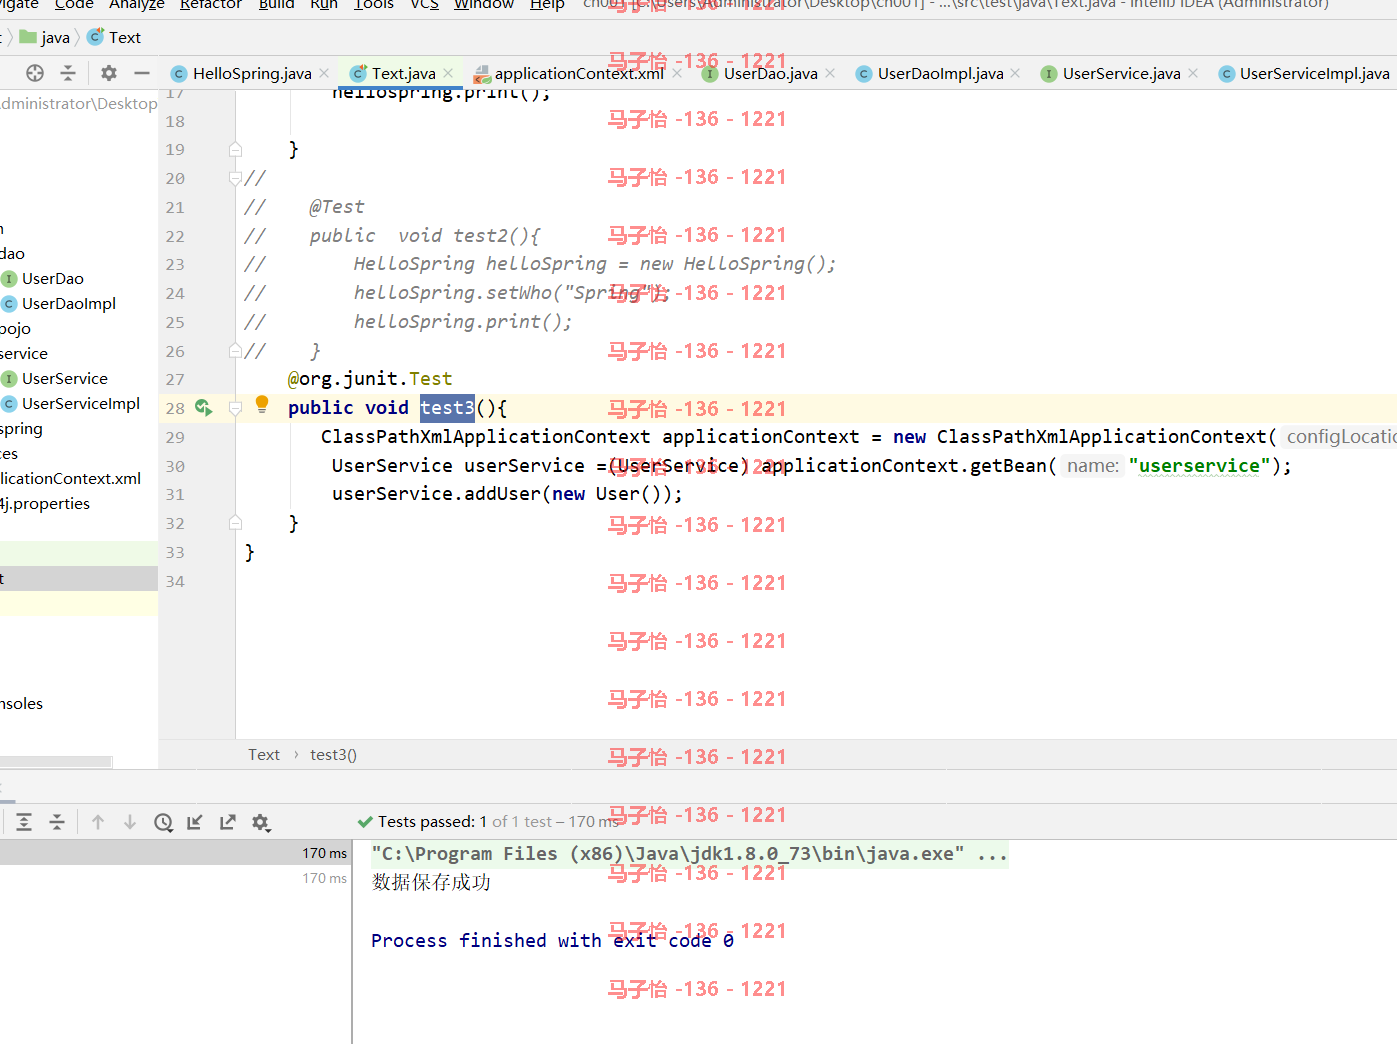Open the Refactor menu
This screenshot has width=1397, height=1044.
click(211, 5)
